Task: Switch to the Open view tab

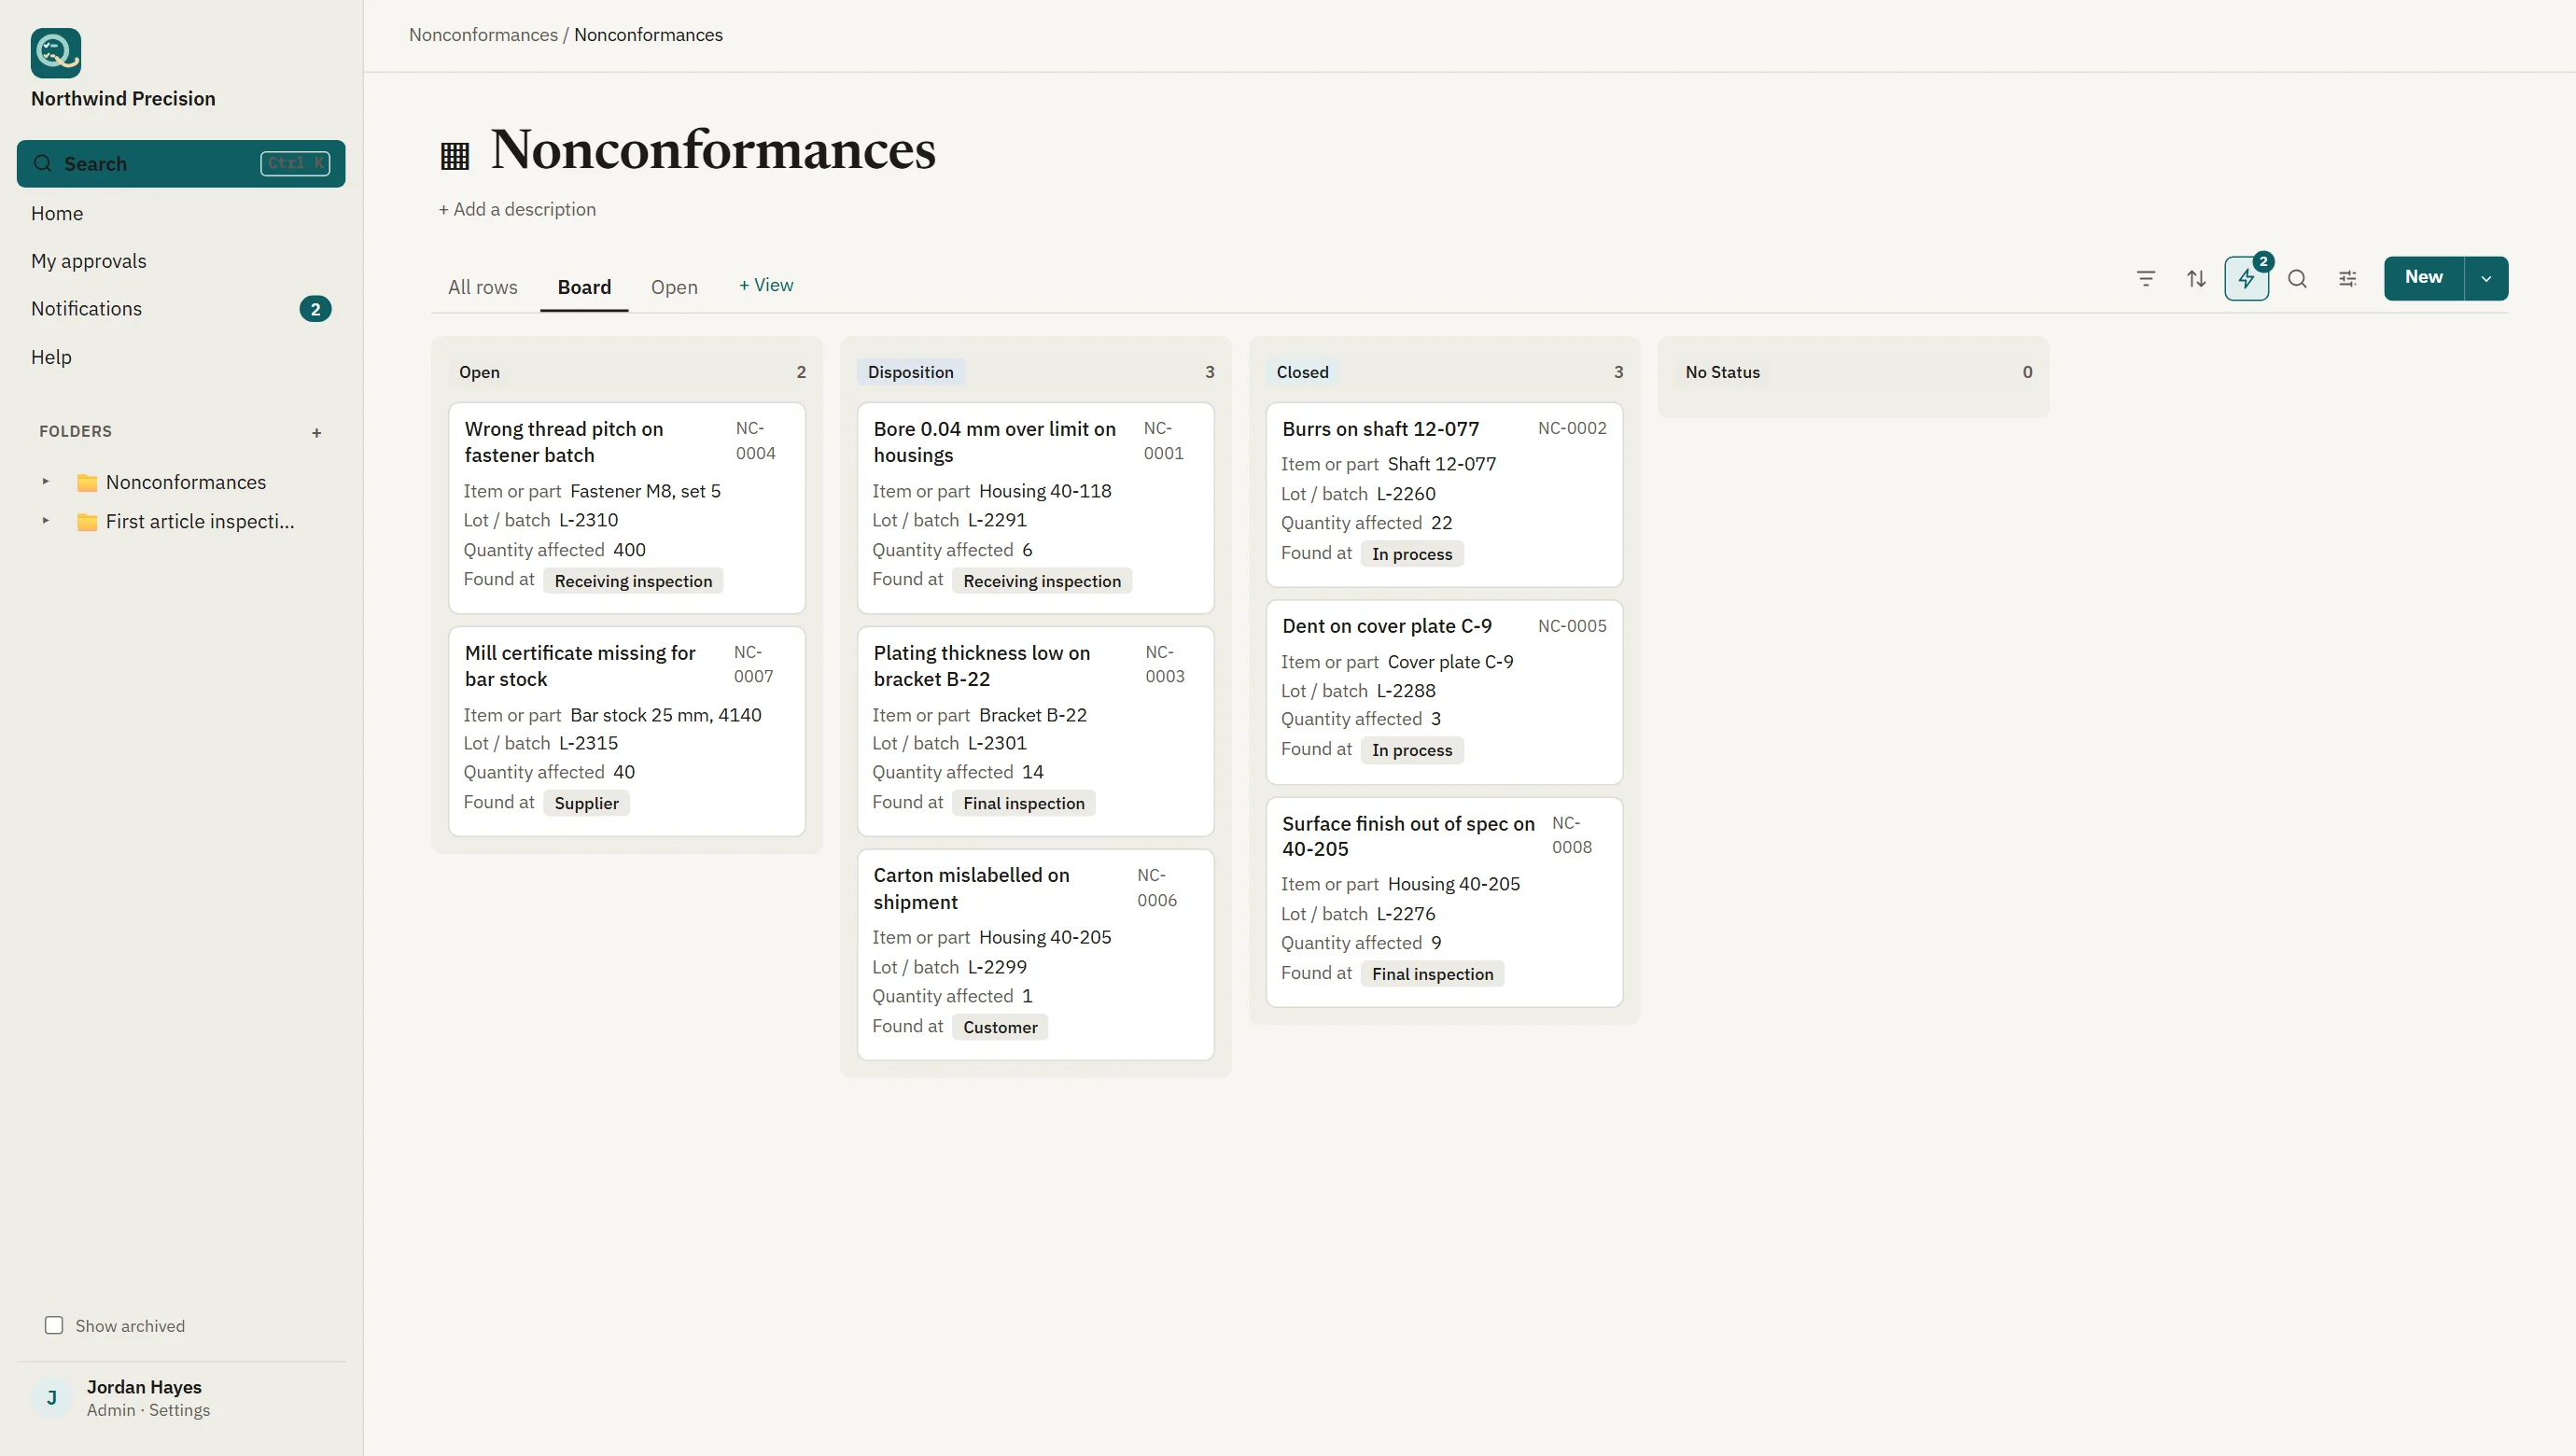Action: pos(674,287)
